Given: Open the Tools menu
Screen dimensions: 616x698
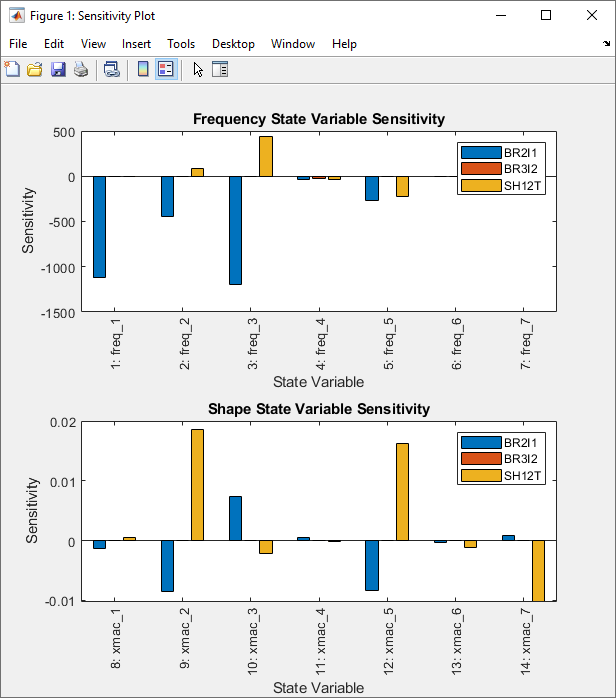Looking at the screenshot, I should [x=181, y=44].
